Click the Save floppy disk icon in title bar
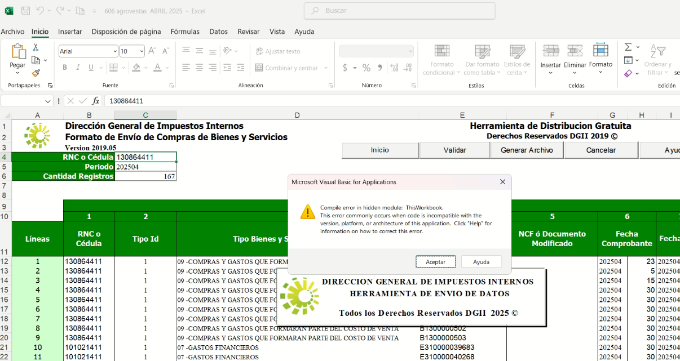This screenshot has height=361, width=680. 25,11
